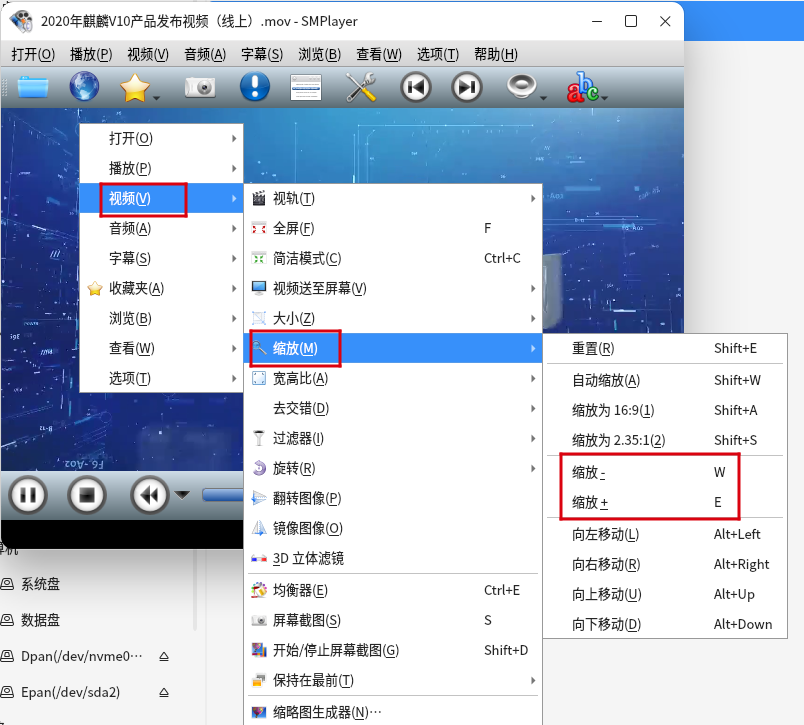This screenshot has height=725, width=804.
Task: Click the open file folder toolbar icon
Action: coord(33,88)
